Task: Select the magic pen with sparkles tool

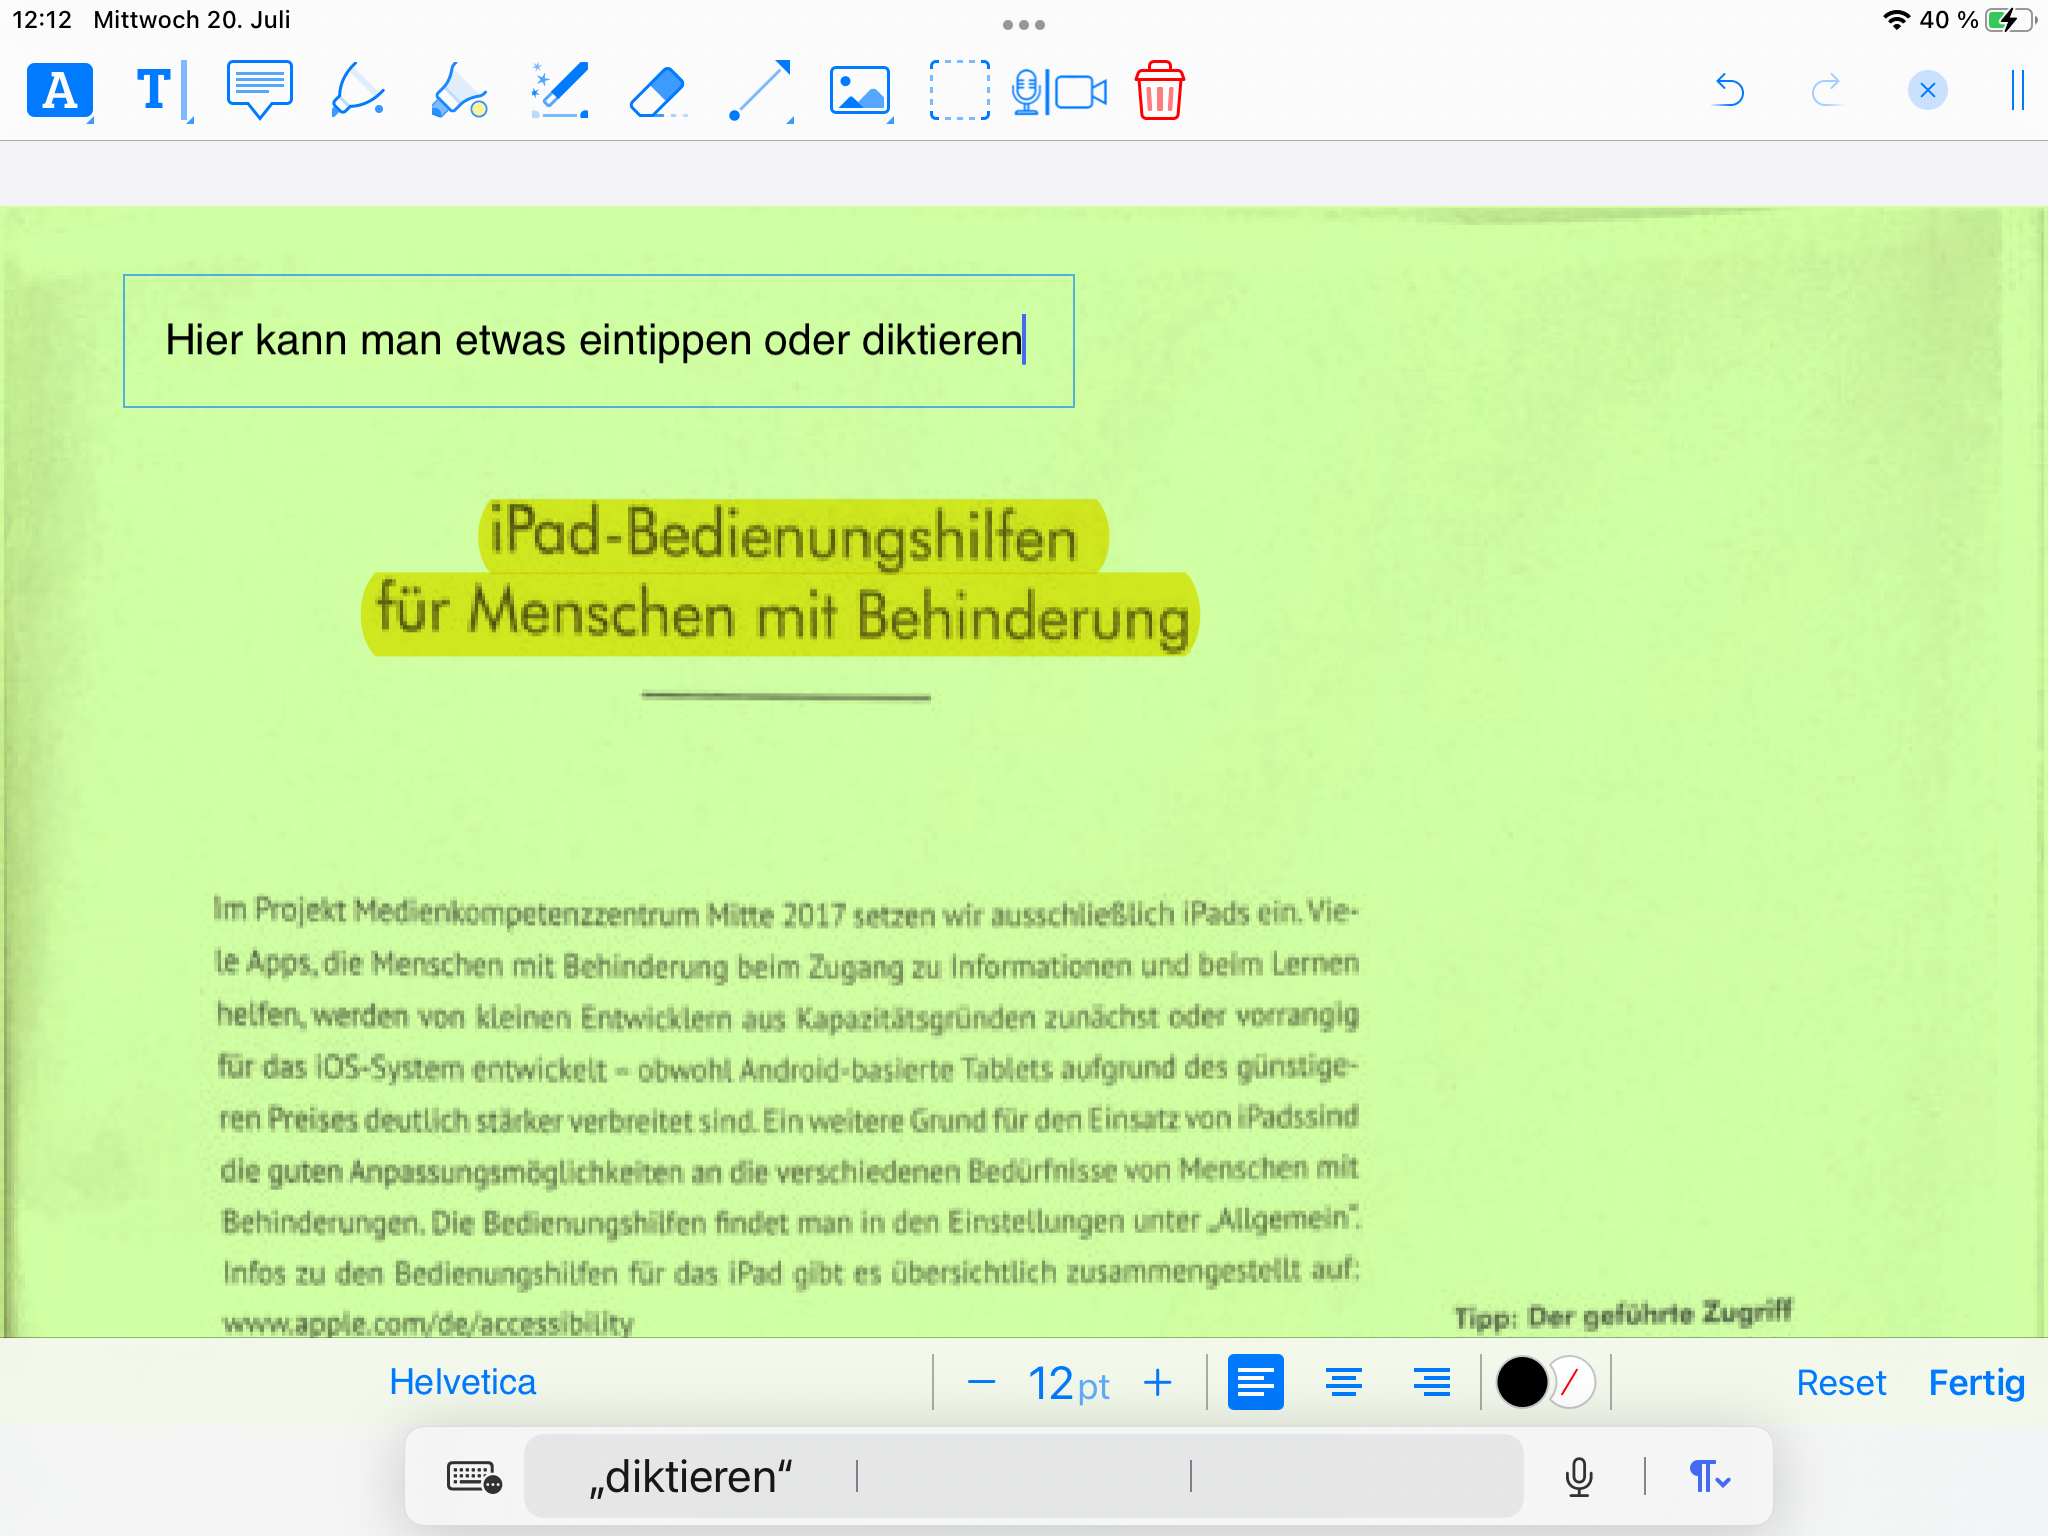Action: (559, 91)
